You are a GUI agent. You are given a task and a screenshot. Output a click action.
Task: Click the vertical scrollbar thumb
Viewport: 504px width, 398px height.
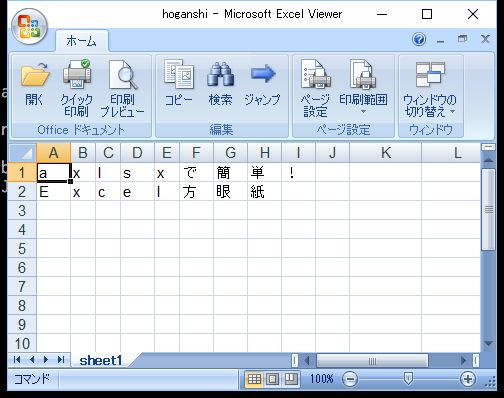tap(488, 209)
